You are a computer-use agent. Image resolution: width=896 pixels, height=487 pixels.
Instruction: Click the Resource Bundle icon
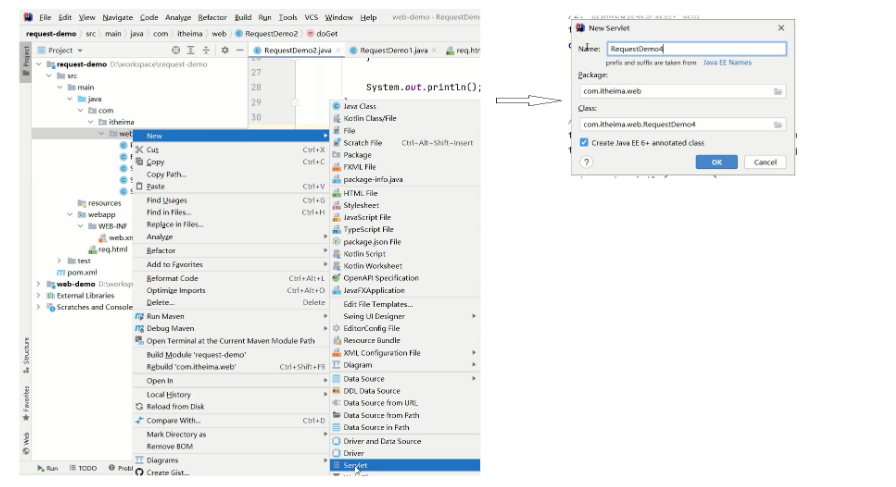337,340
